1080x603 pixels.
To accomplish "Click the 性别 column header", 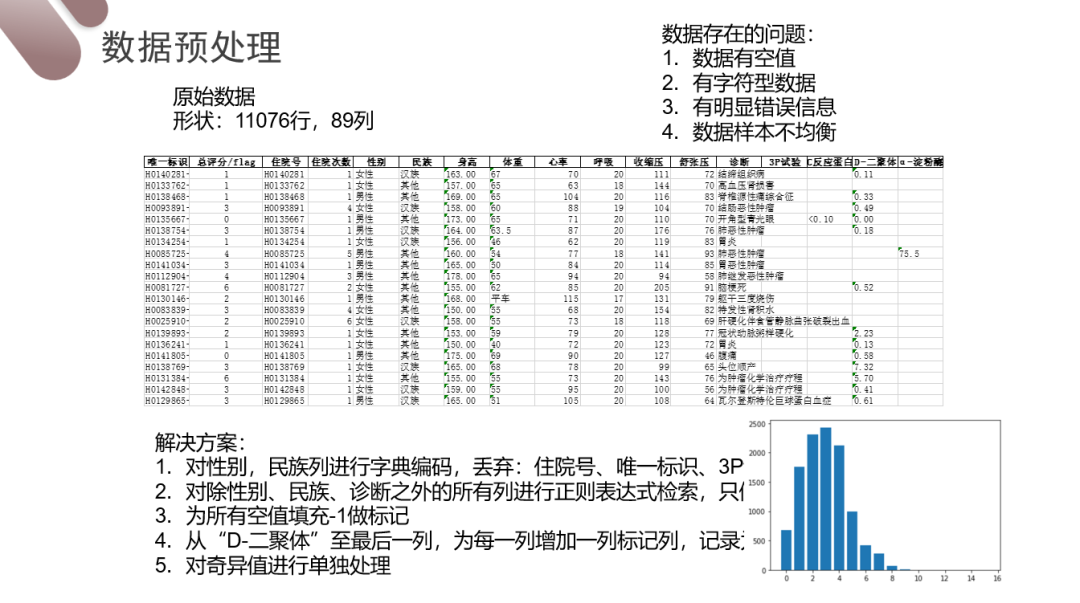I will tap(376, 162).
